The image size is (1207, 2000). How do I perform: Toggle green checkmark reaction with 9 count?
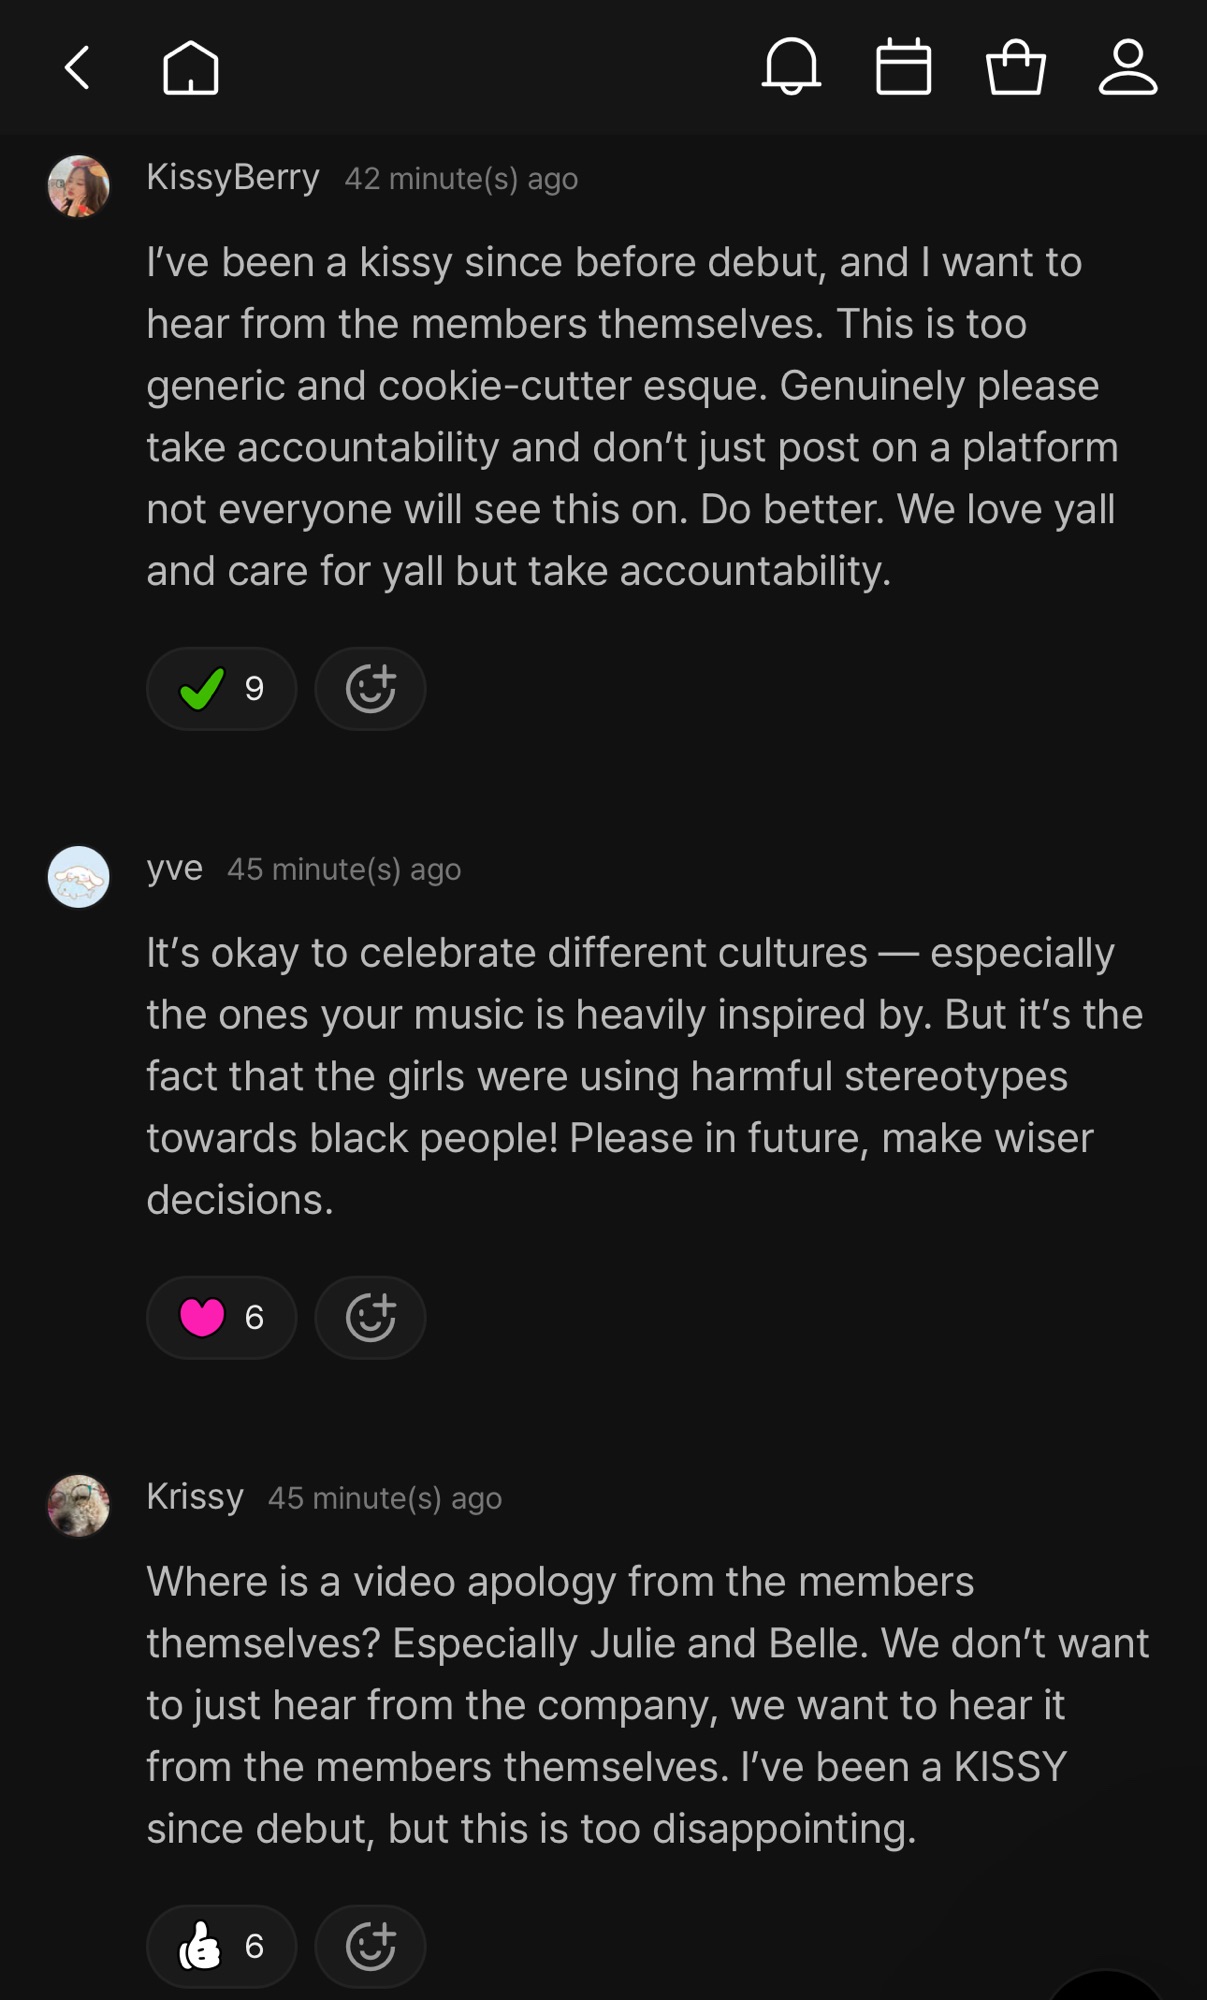(x=221, y=689)
